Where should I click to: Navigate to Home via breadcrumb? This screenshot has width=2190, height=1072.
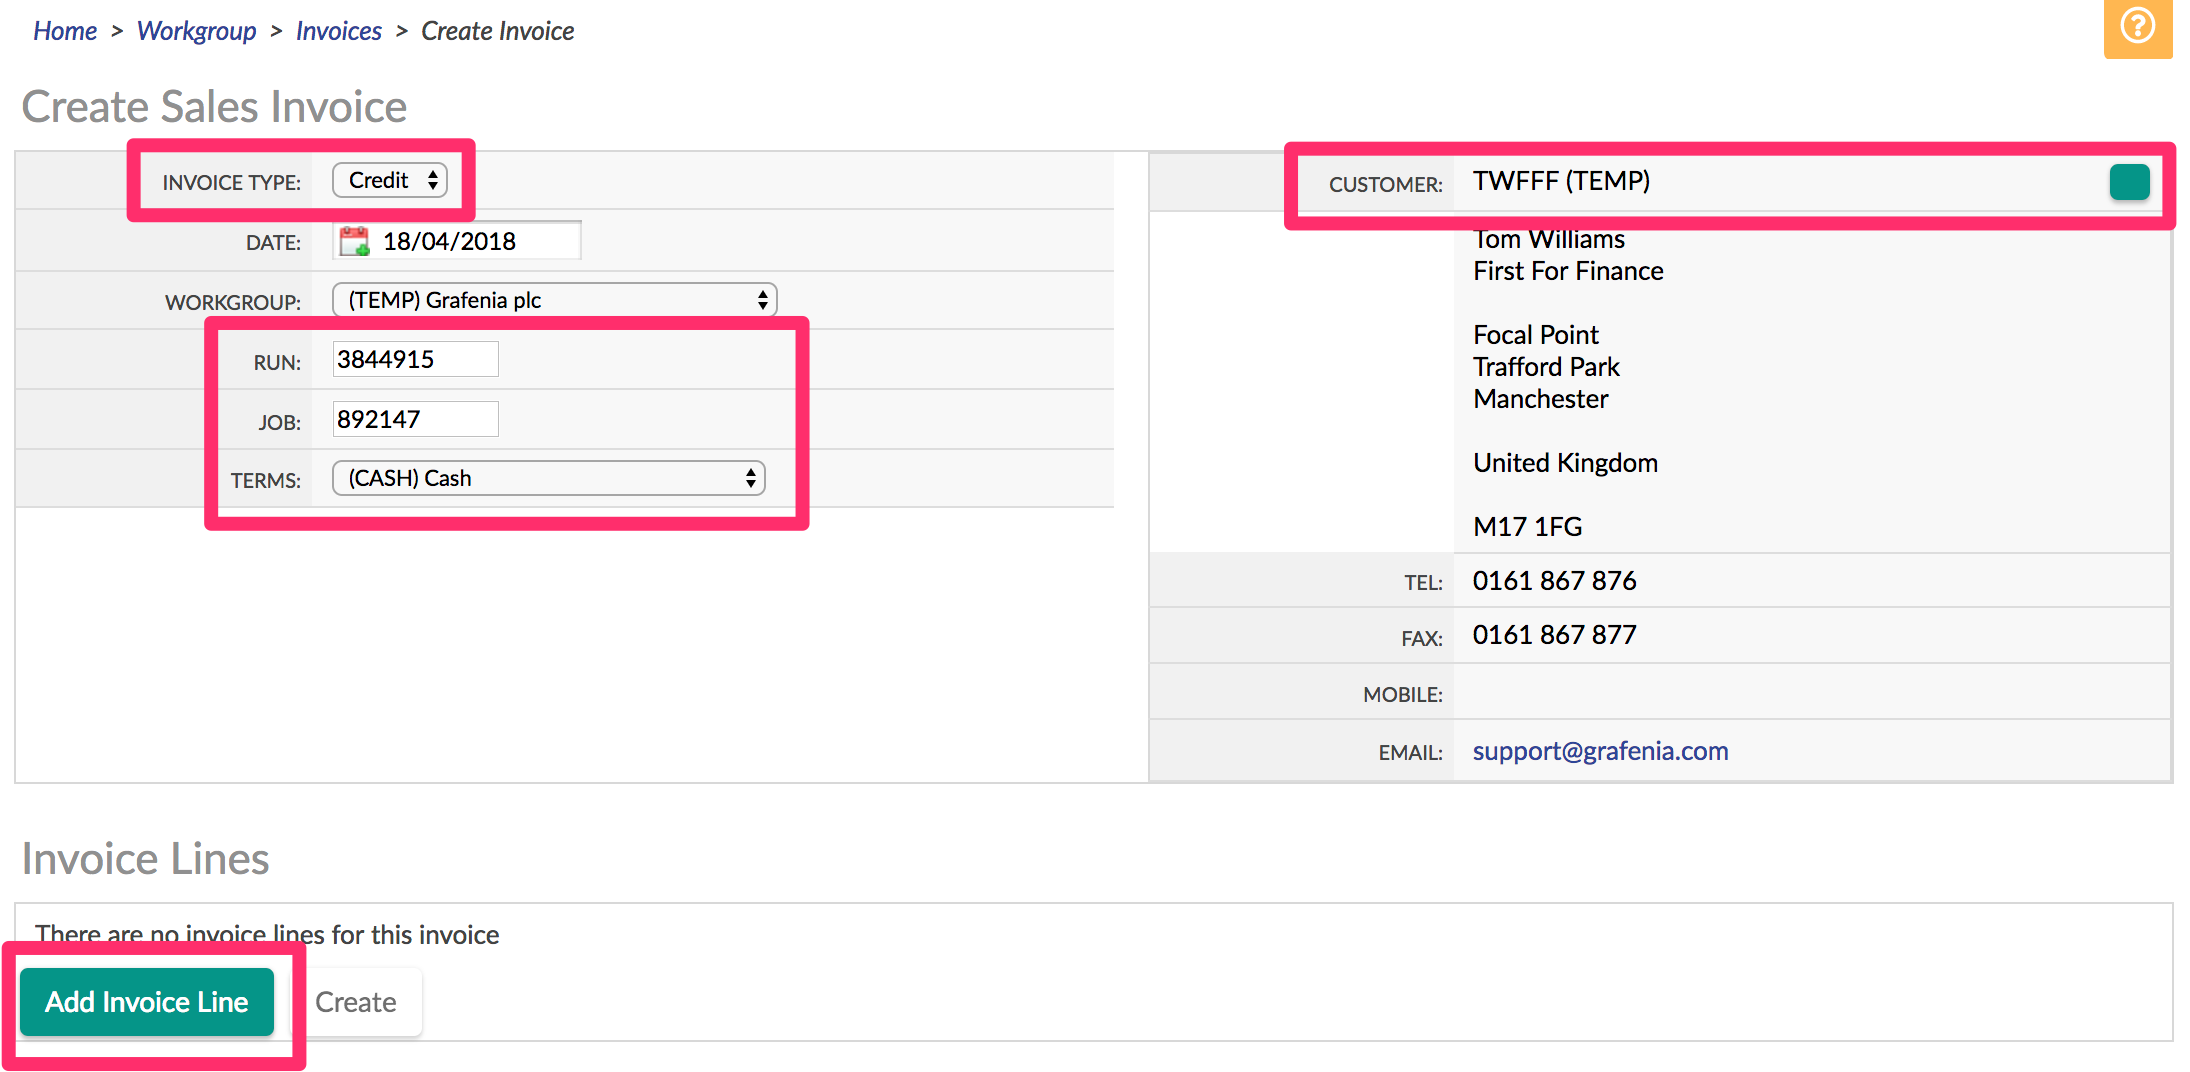[x=64, y=30]
